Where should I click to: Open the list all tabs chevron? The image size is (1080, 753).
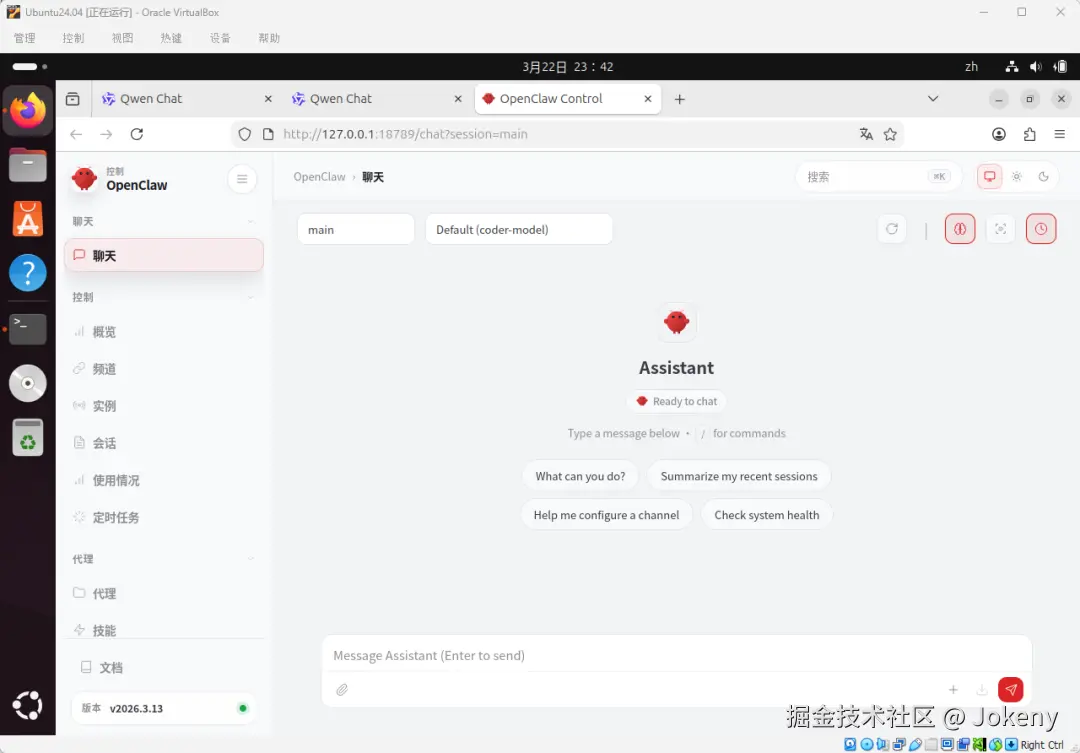click(x=933, y=99)
